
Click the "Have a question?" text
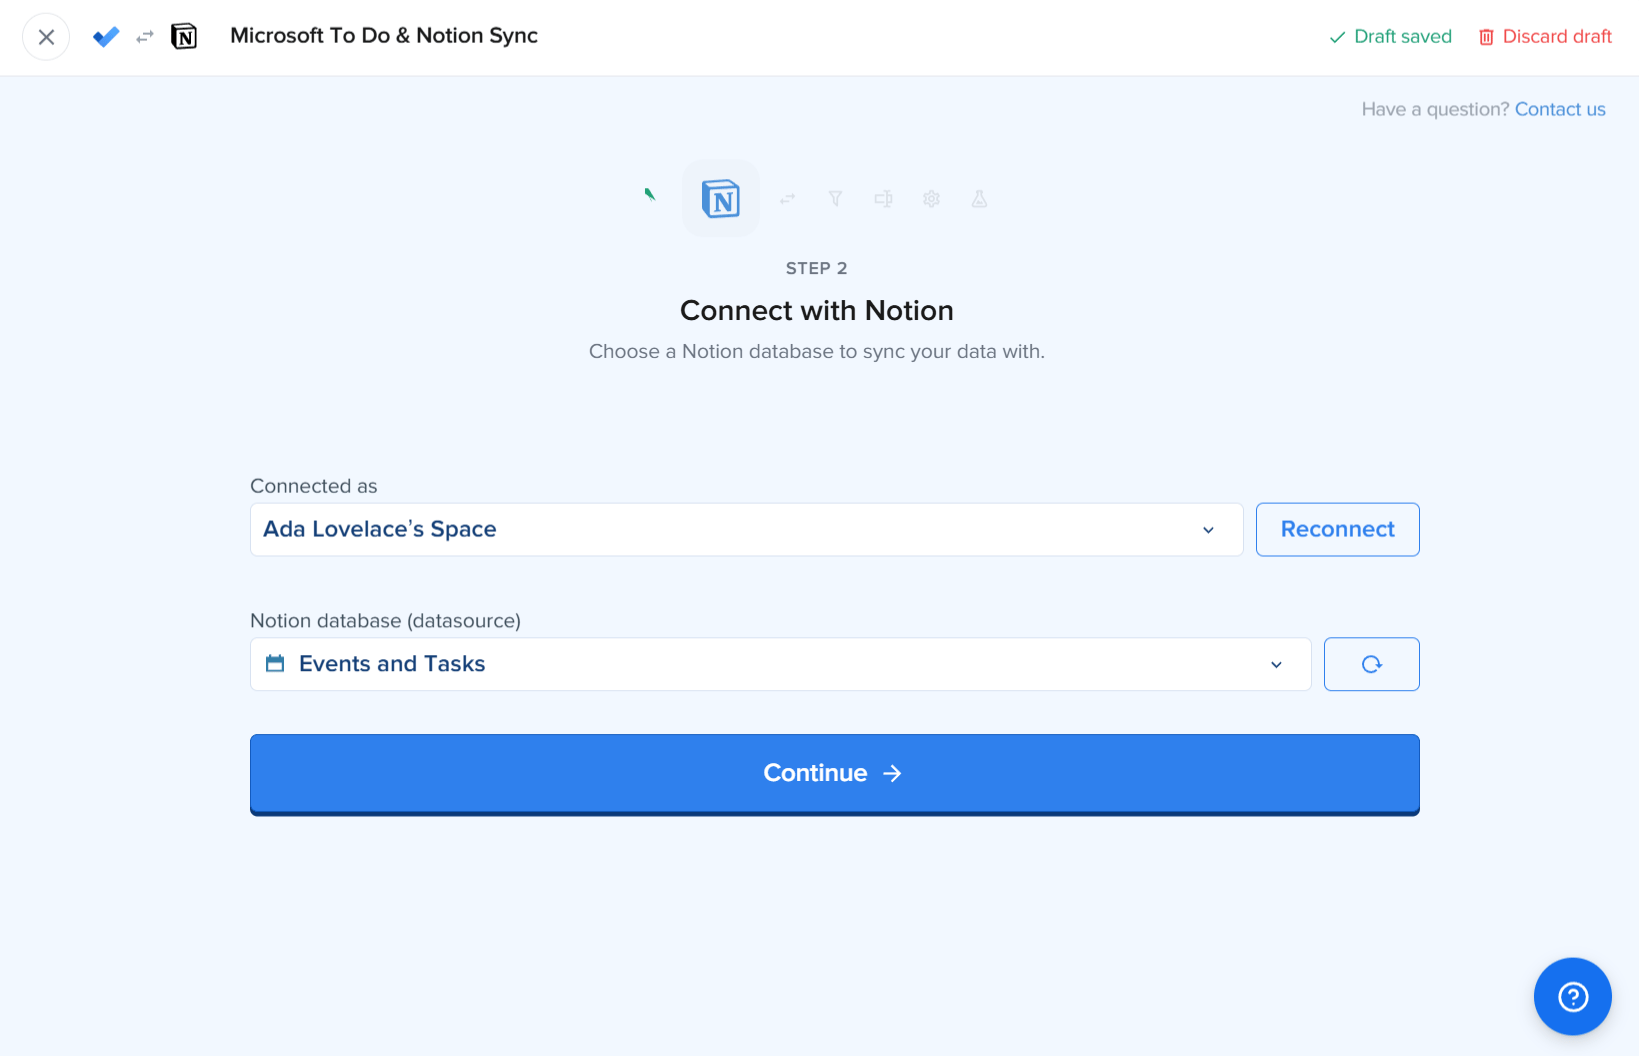(x=1435, y=109)
